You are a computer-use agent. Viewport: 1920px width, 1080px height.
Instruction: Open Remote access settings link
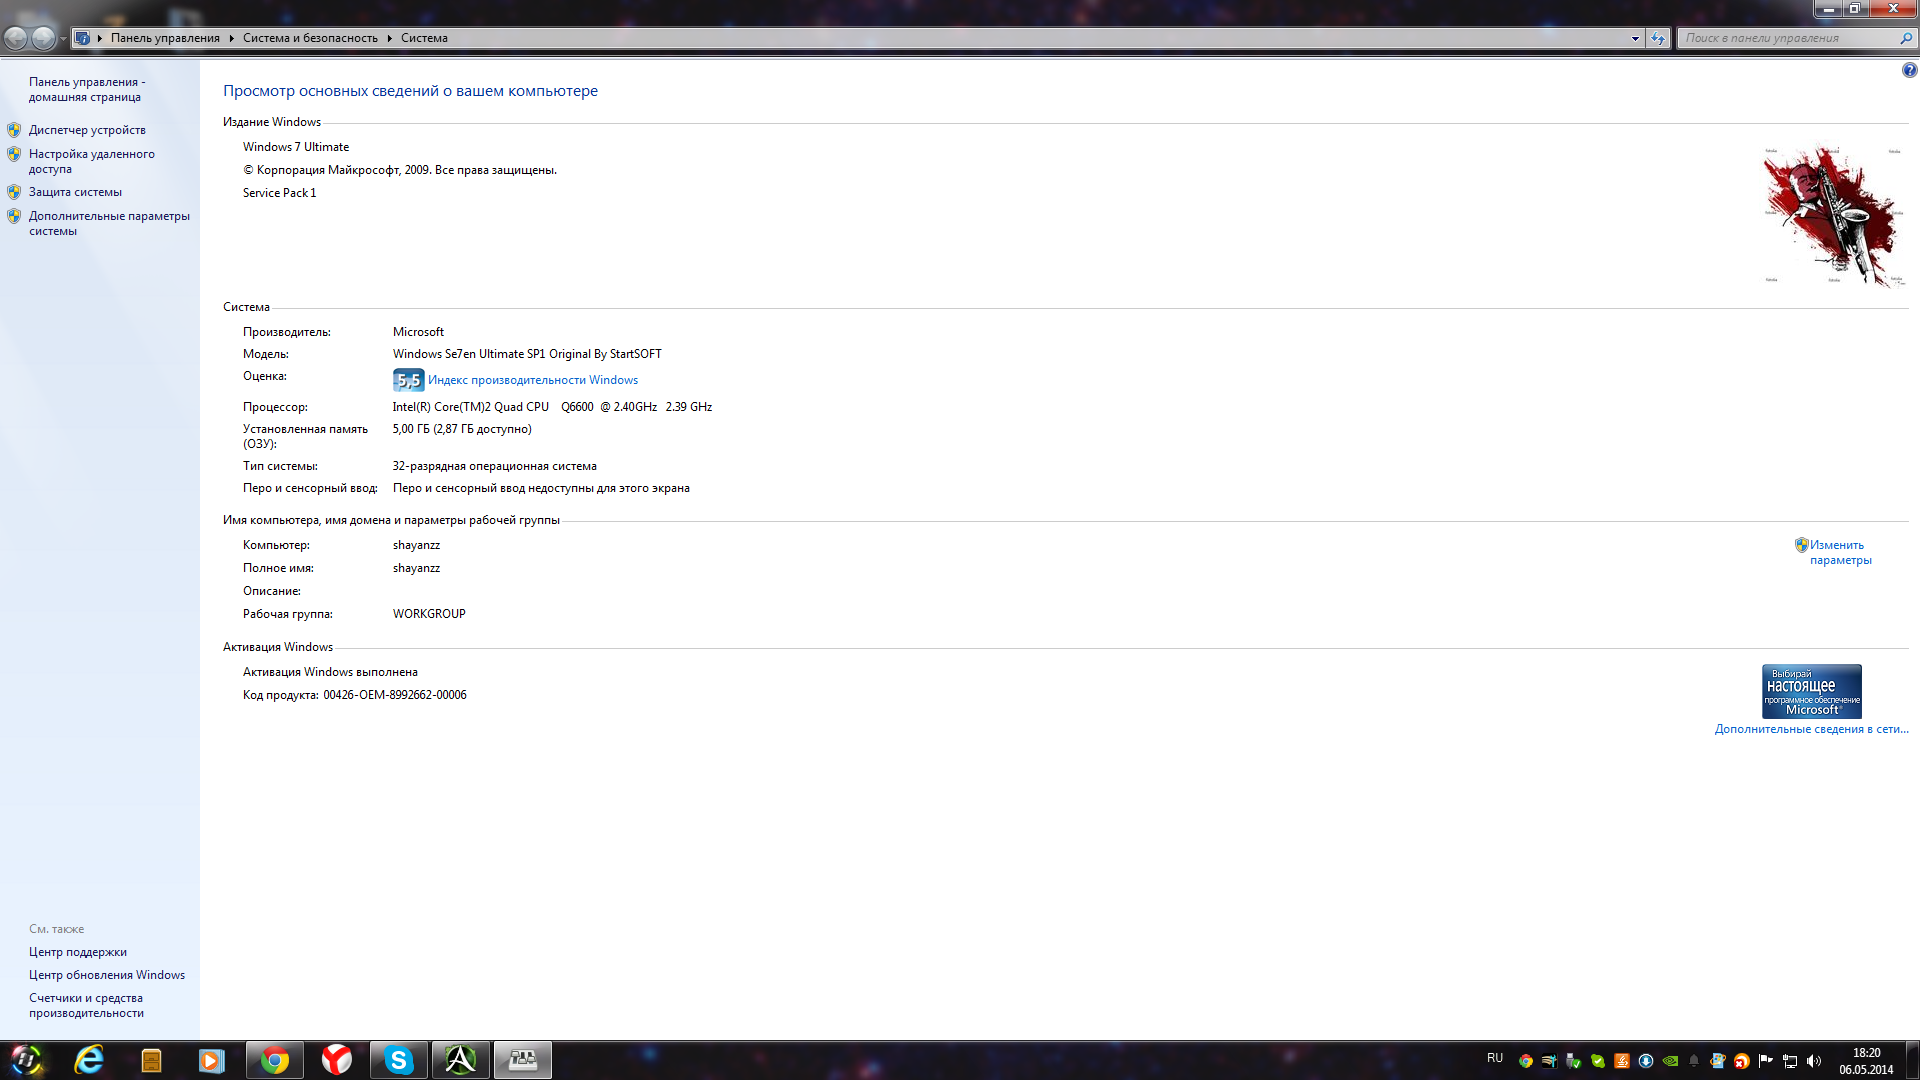[x=92, y=161]
